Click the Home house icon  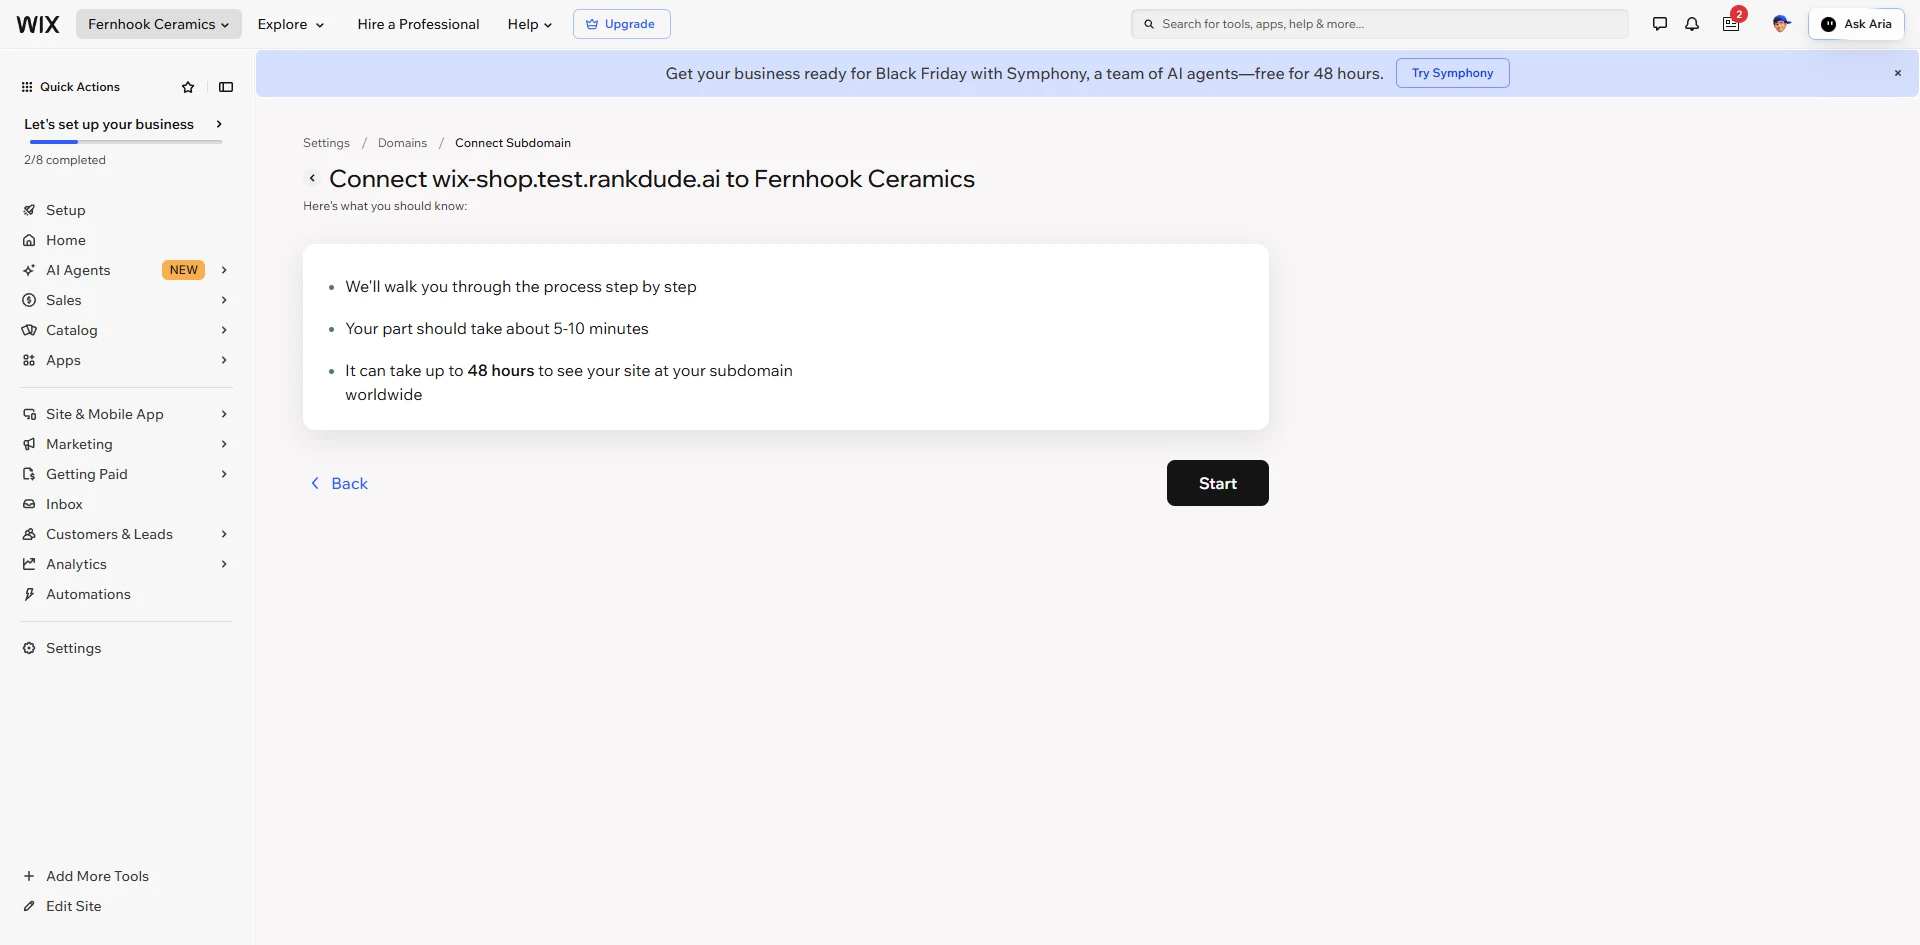click(29, 240)
